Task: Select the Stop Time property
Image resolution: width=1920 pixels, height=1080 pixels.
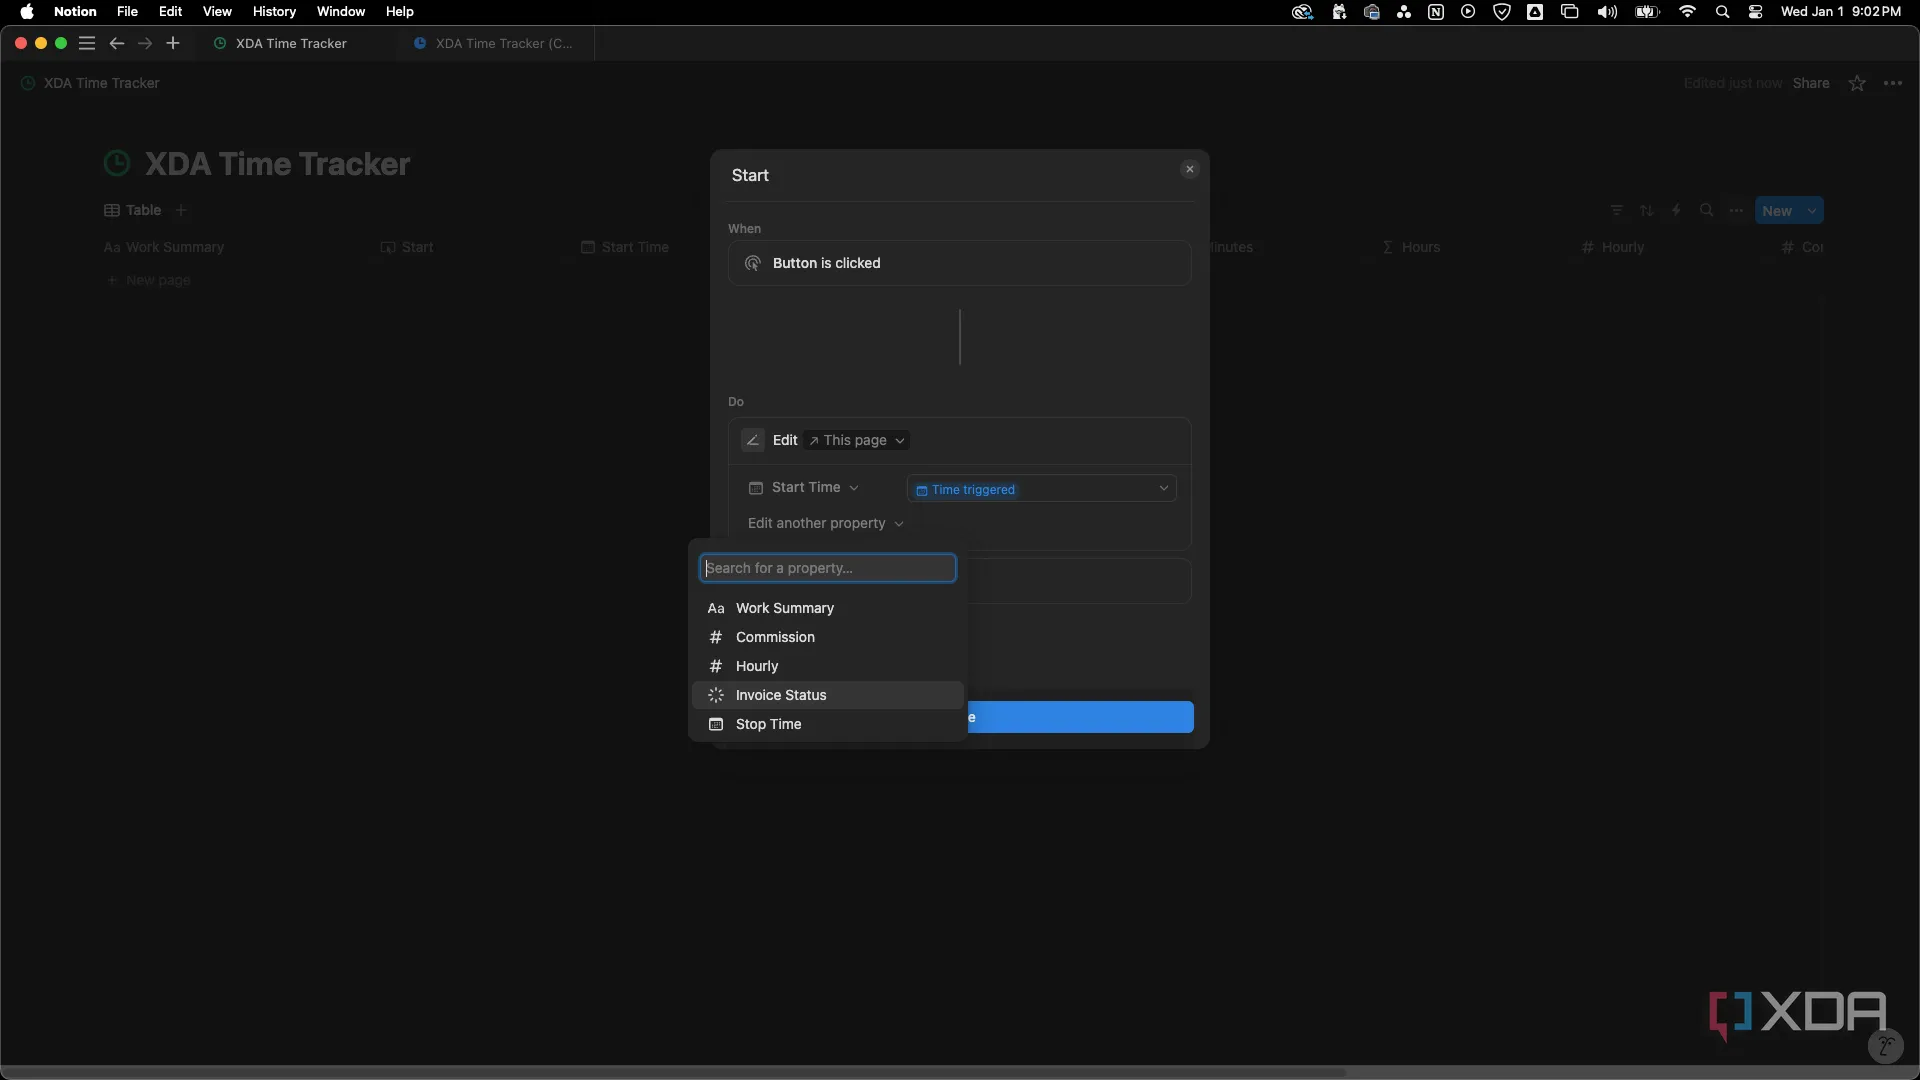Action: pyautogui.click(x=828, y=724)
